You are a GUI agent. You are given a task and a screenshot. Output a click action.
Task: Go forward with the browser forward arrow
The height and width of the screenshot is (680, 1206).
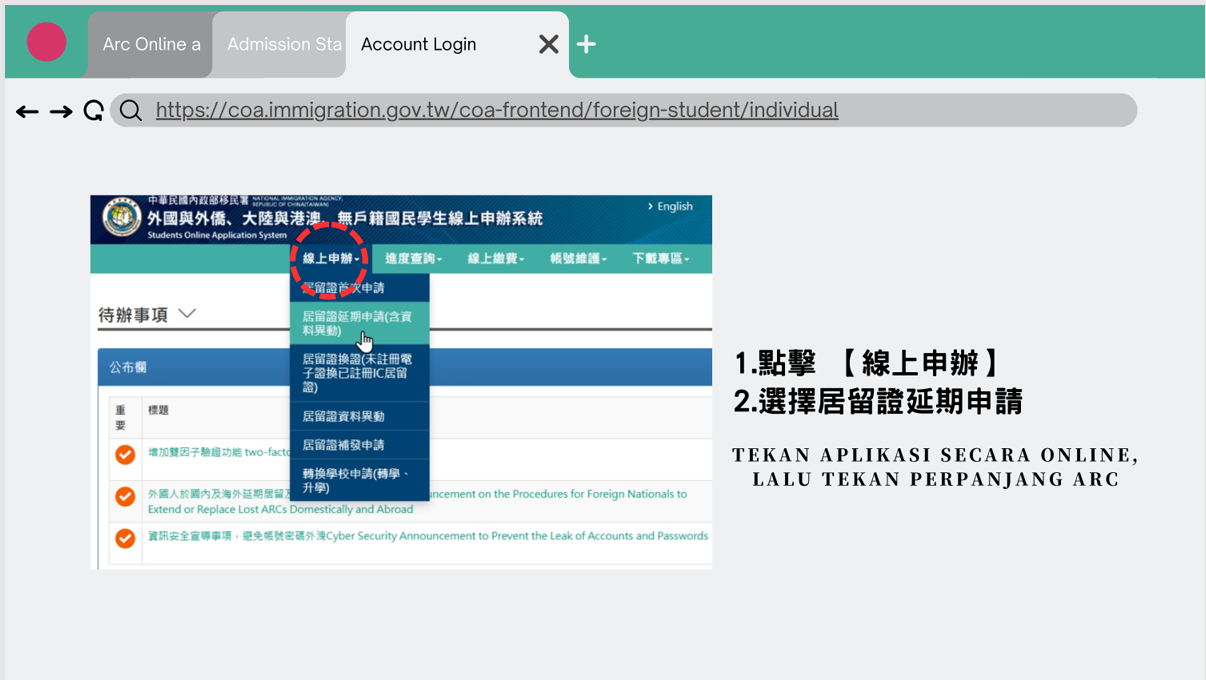(61, 110)
